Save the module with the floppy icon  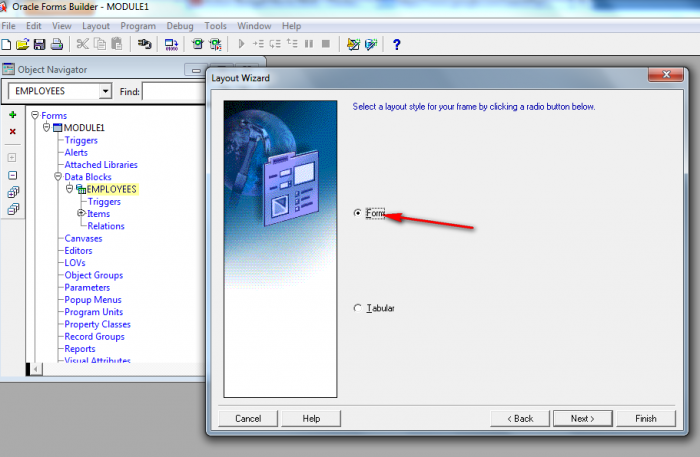tap(39, 44)
